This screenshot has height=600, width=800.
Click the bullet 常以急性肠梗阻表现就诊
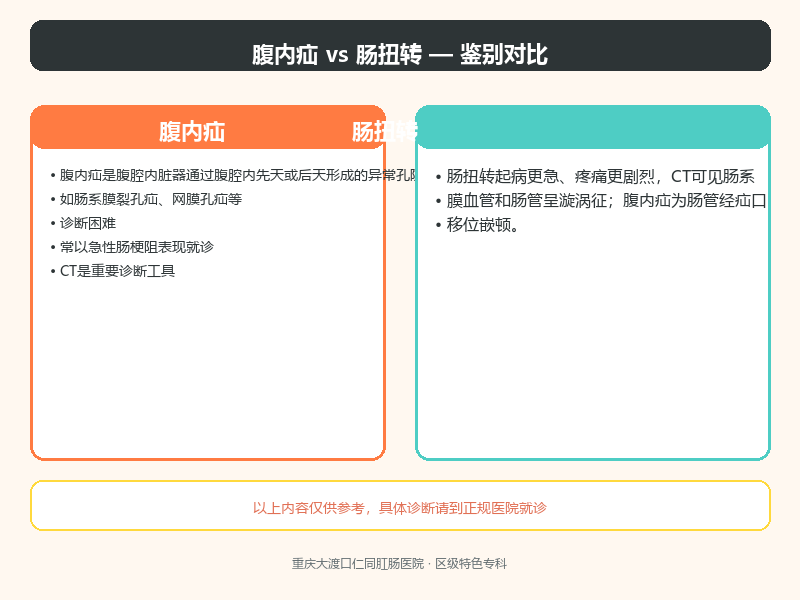[132, 247]
